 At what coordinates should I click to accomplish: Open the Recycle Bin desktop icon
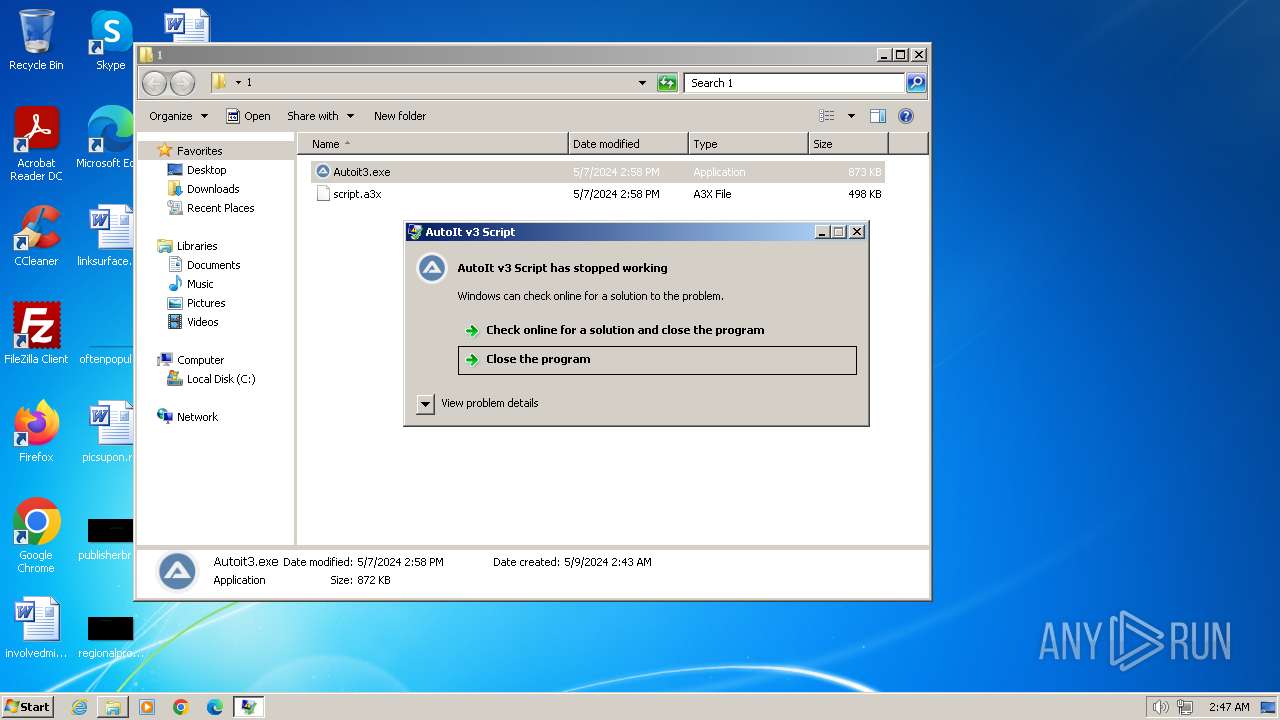(36, 40)
